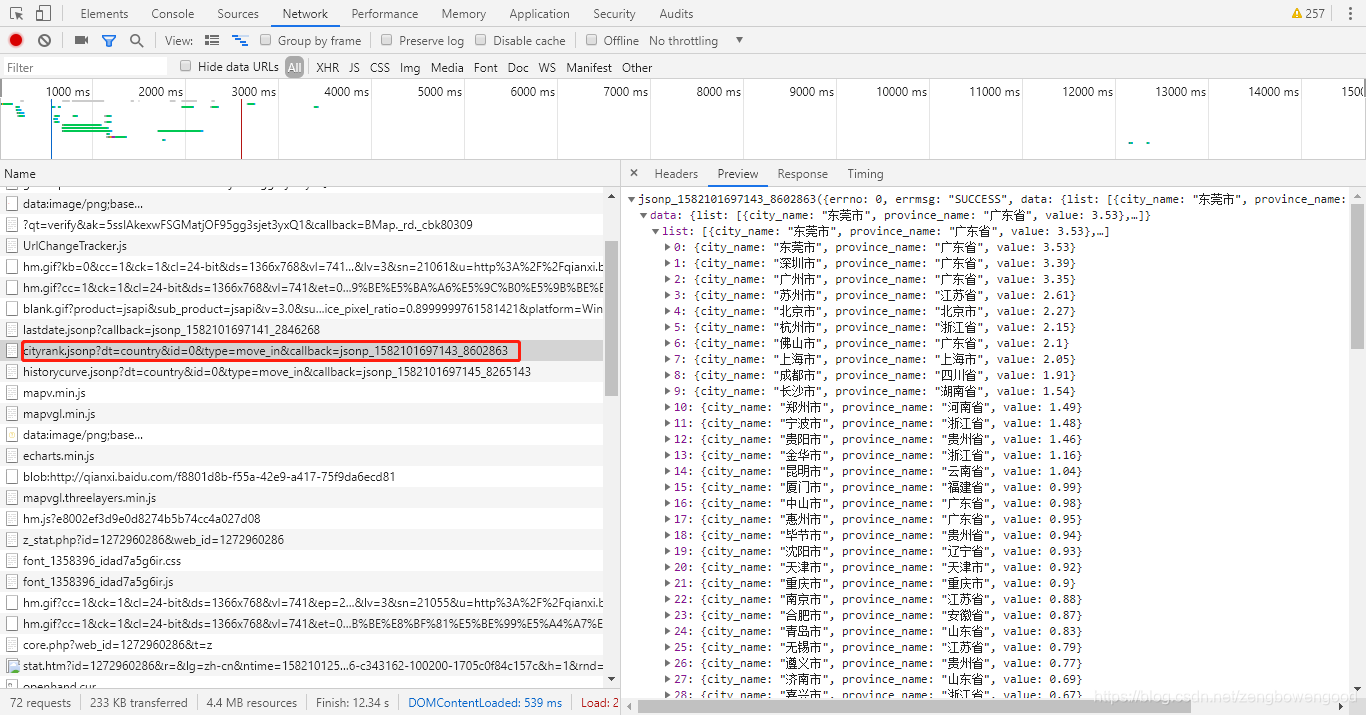Viewport: 1366px width, 715px height.
Task: Show the Timing tab of the request
Action: click(865, 174)
